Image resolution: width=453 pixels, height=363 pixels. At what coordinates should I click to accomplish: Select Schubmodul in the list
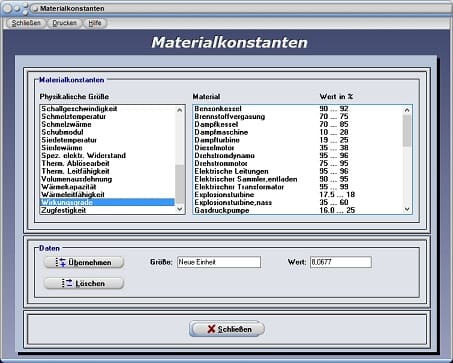(107, 132)
